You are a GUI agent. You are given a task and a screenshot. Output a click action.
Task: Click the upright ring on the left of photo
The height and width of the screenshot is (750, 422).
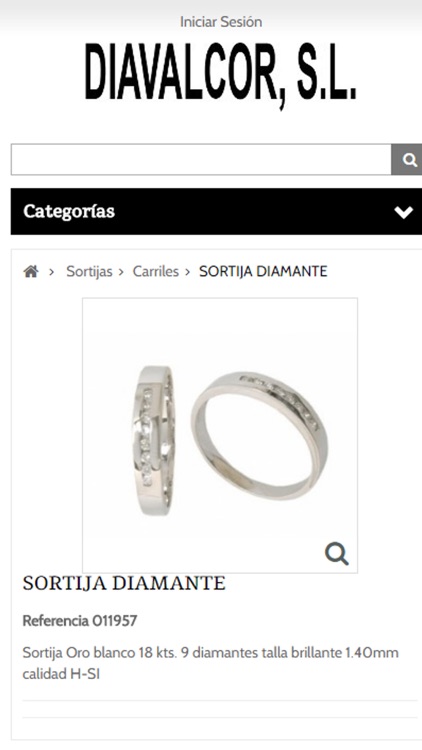154,441
